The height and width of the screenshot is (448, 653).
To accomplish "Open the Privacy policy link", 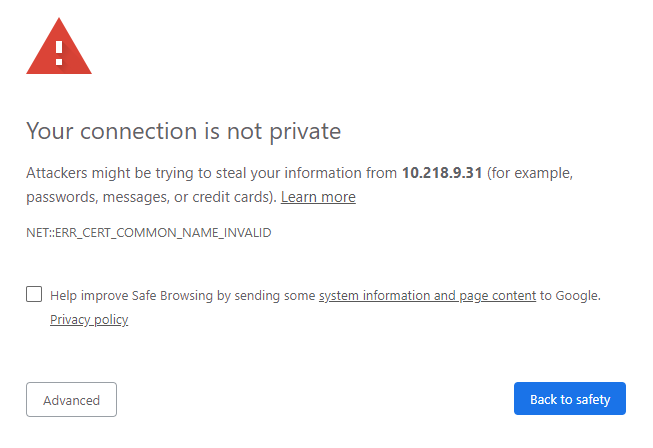I will [x=89, y=320].
